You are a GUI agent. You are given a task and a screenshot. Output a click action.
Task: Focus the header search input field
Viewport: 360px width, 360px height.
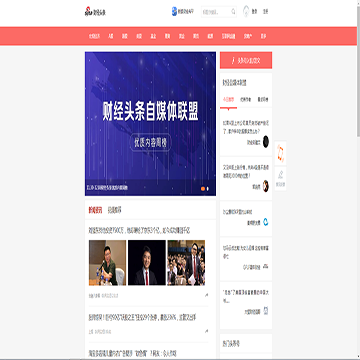click(x=215, y=12)
